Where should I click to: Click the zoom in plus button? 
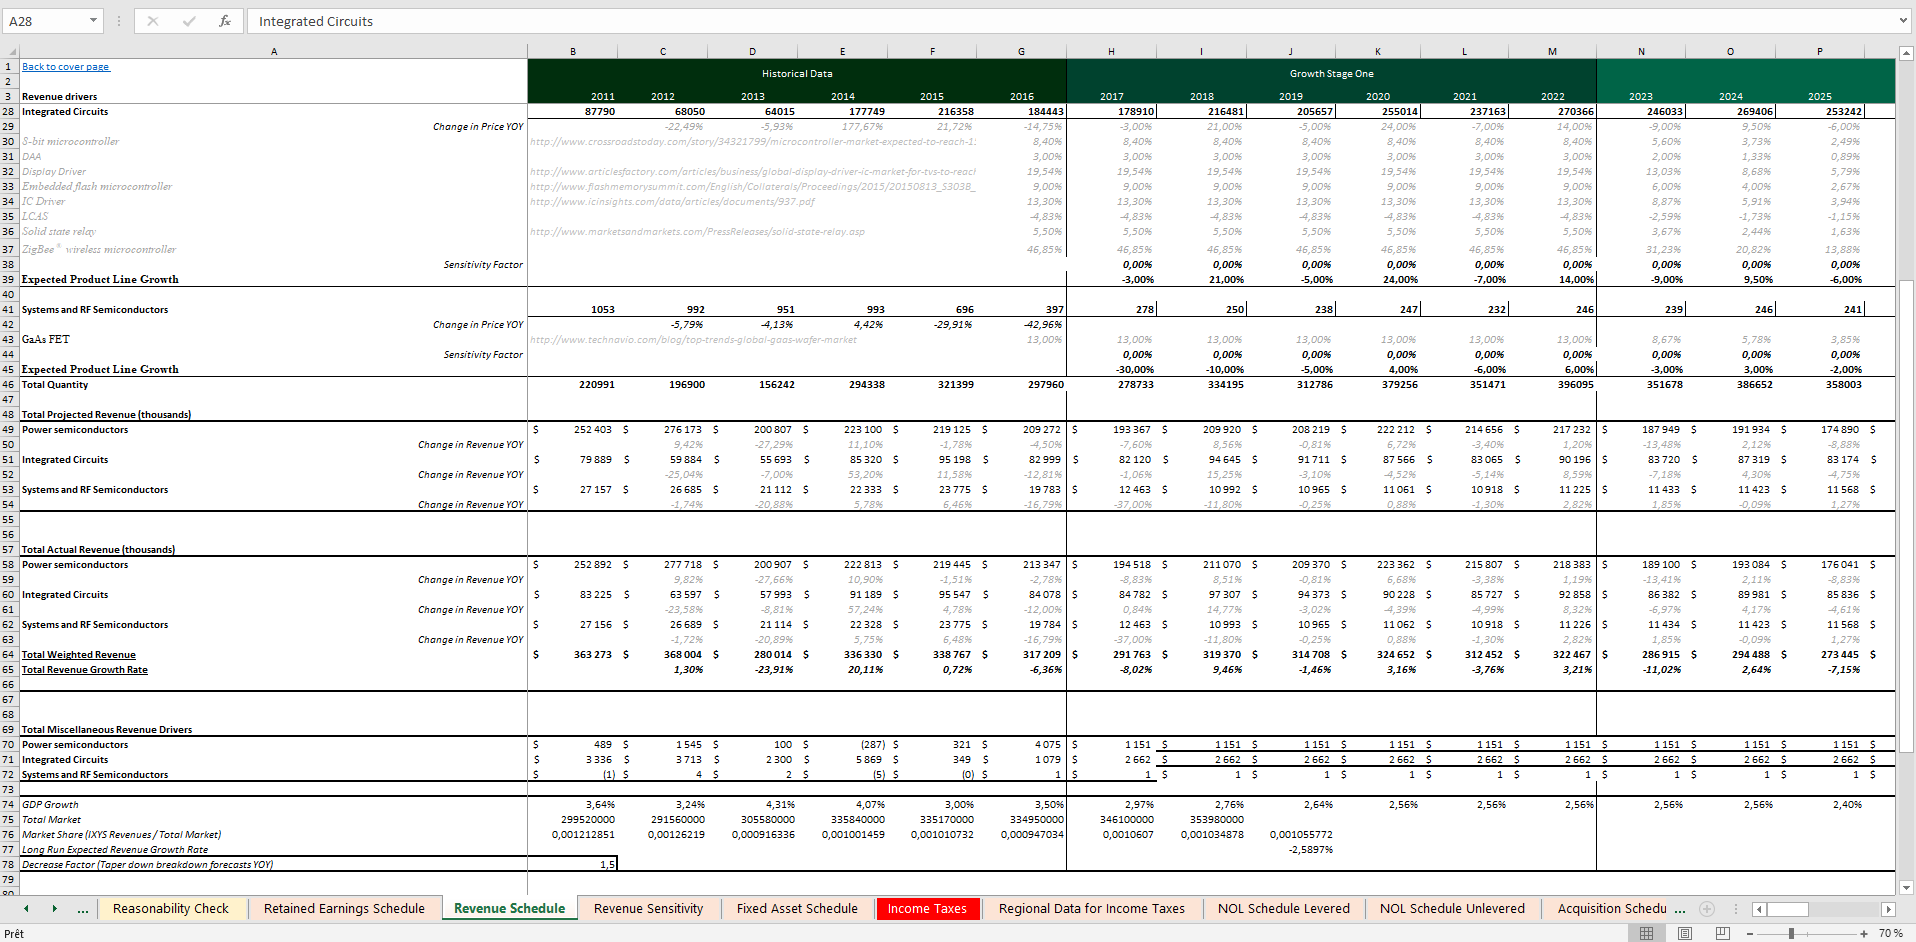click(1864, 933)
